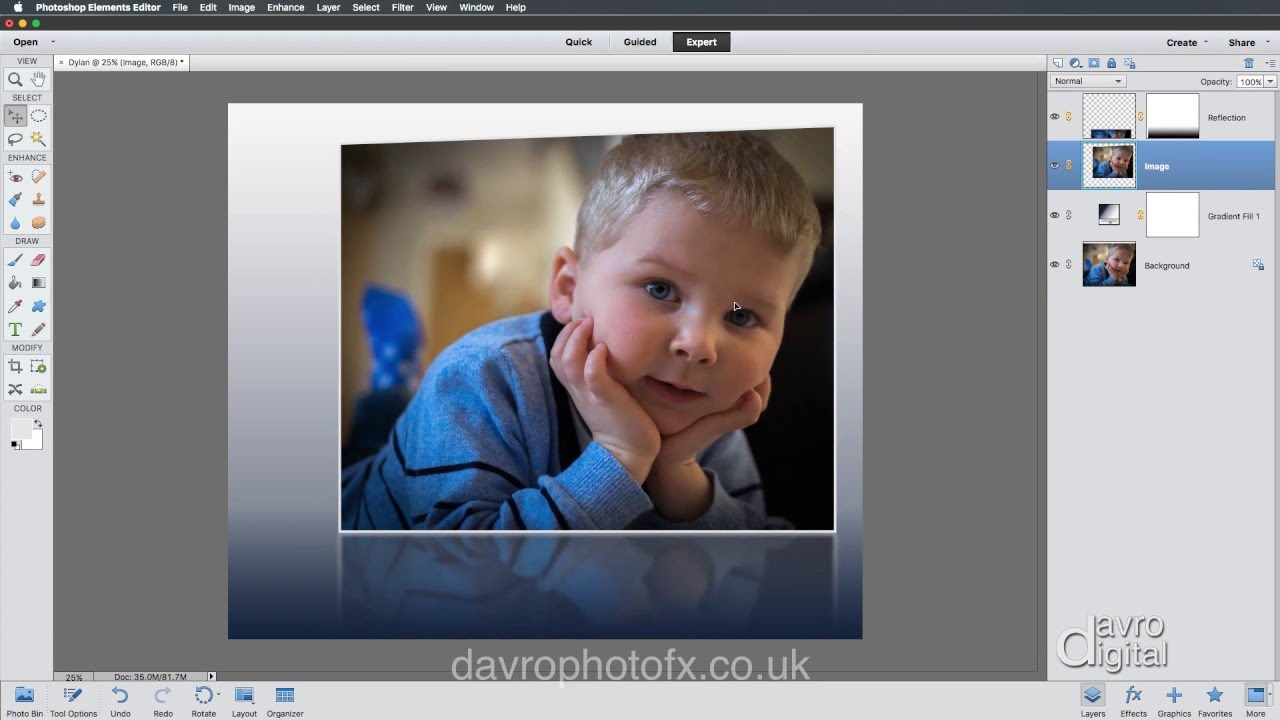Select the Lasso tool

pyautogui.click(x=15, y=139)
